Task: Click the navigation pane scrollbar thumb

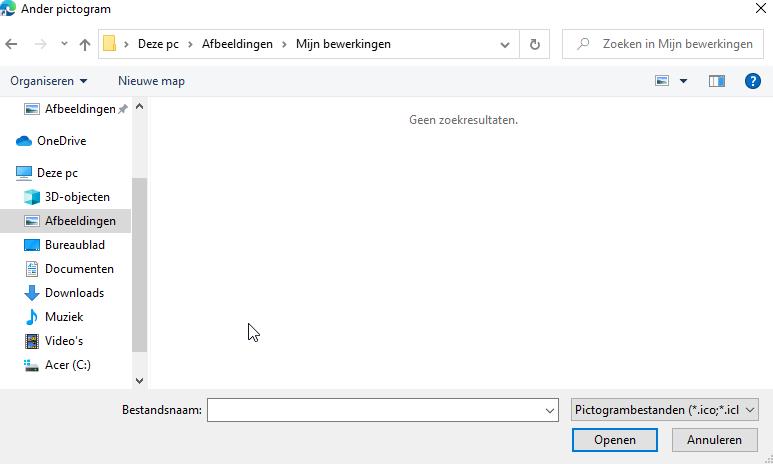Action: pyautogui.click(x=140, y=265)
